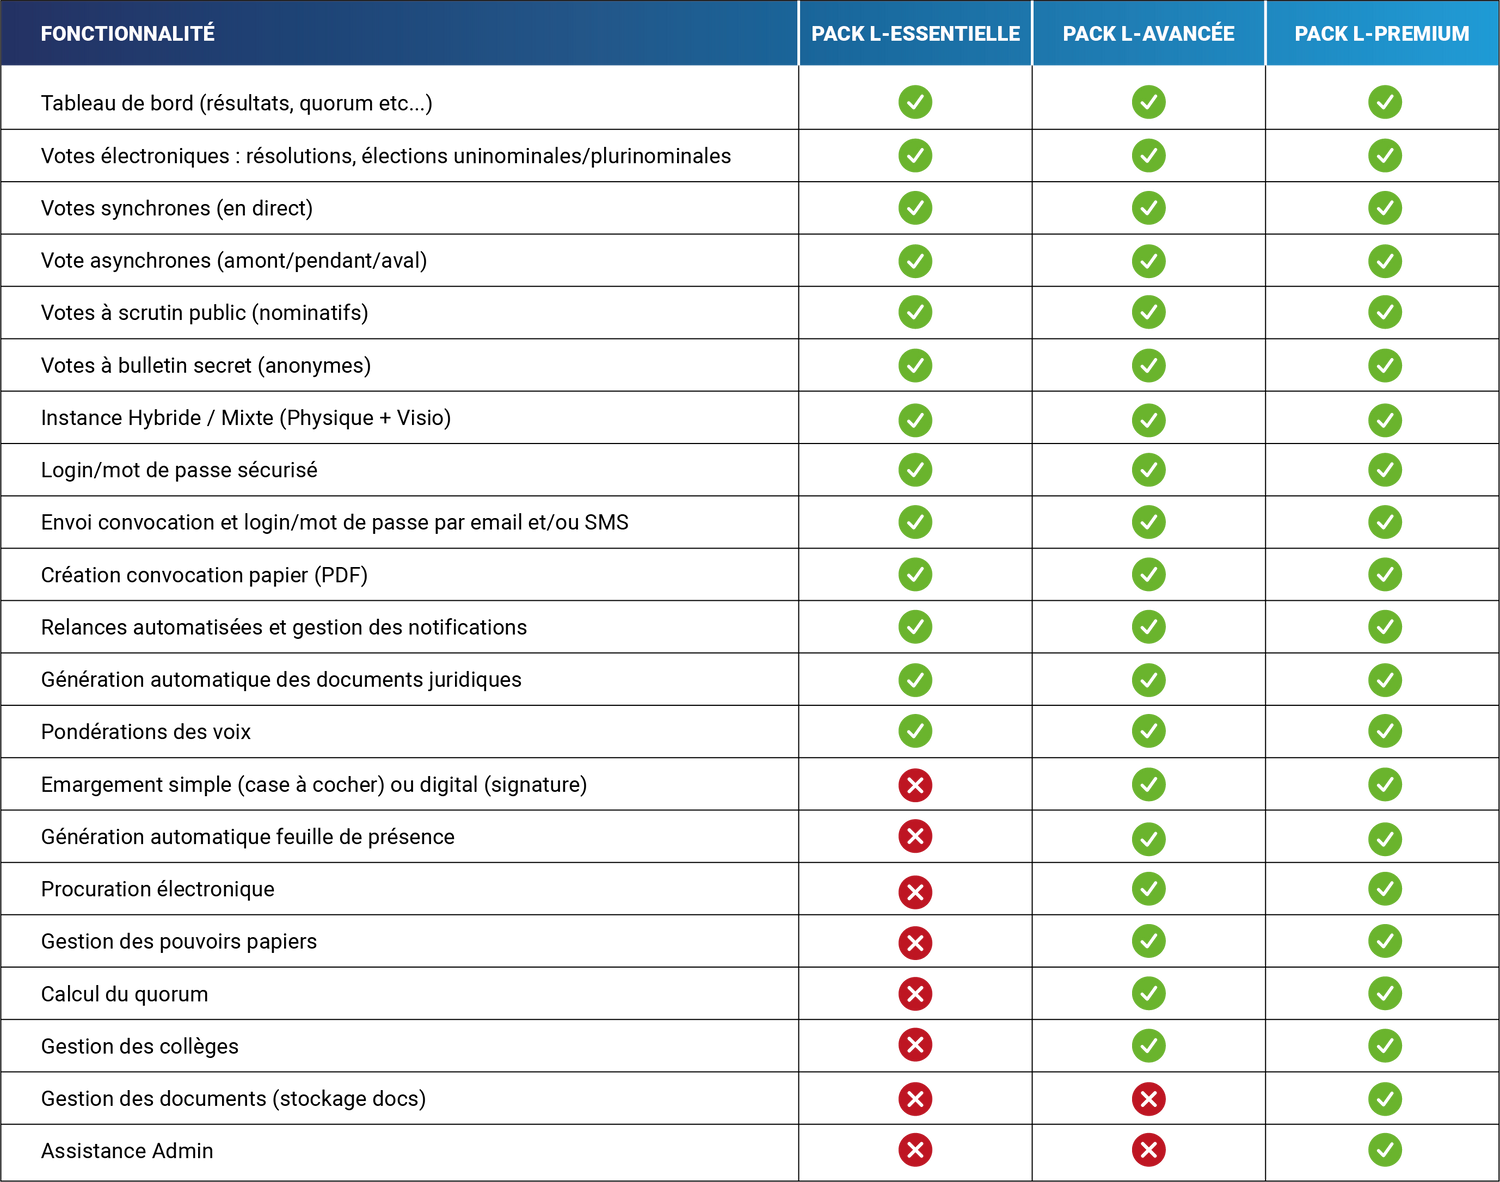Click the Relances automatisées et gestion des notifications label
Screen dimensions: 1500x1182
coord(284,627)
